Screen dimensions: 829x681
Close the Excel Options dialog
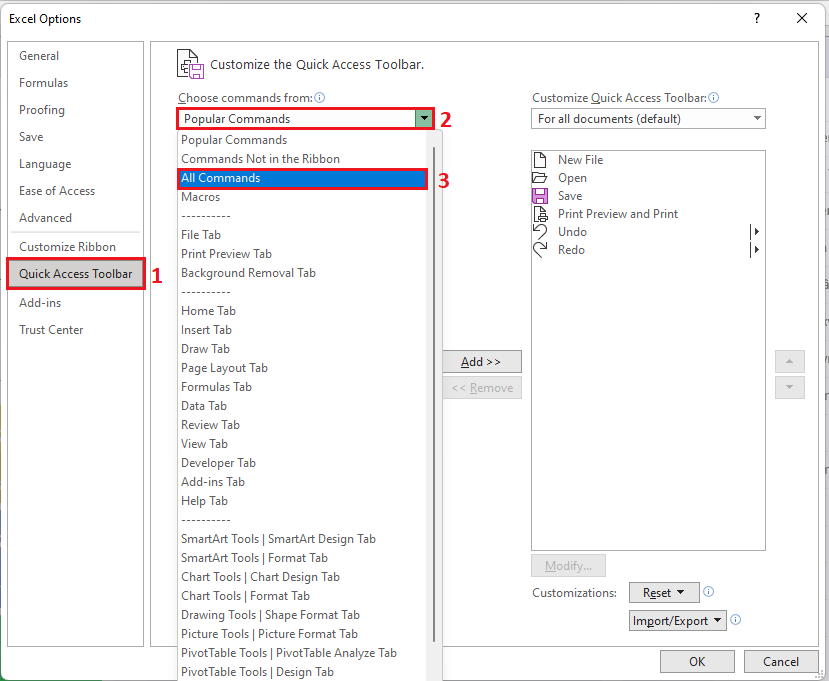(802, 19)
